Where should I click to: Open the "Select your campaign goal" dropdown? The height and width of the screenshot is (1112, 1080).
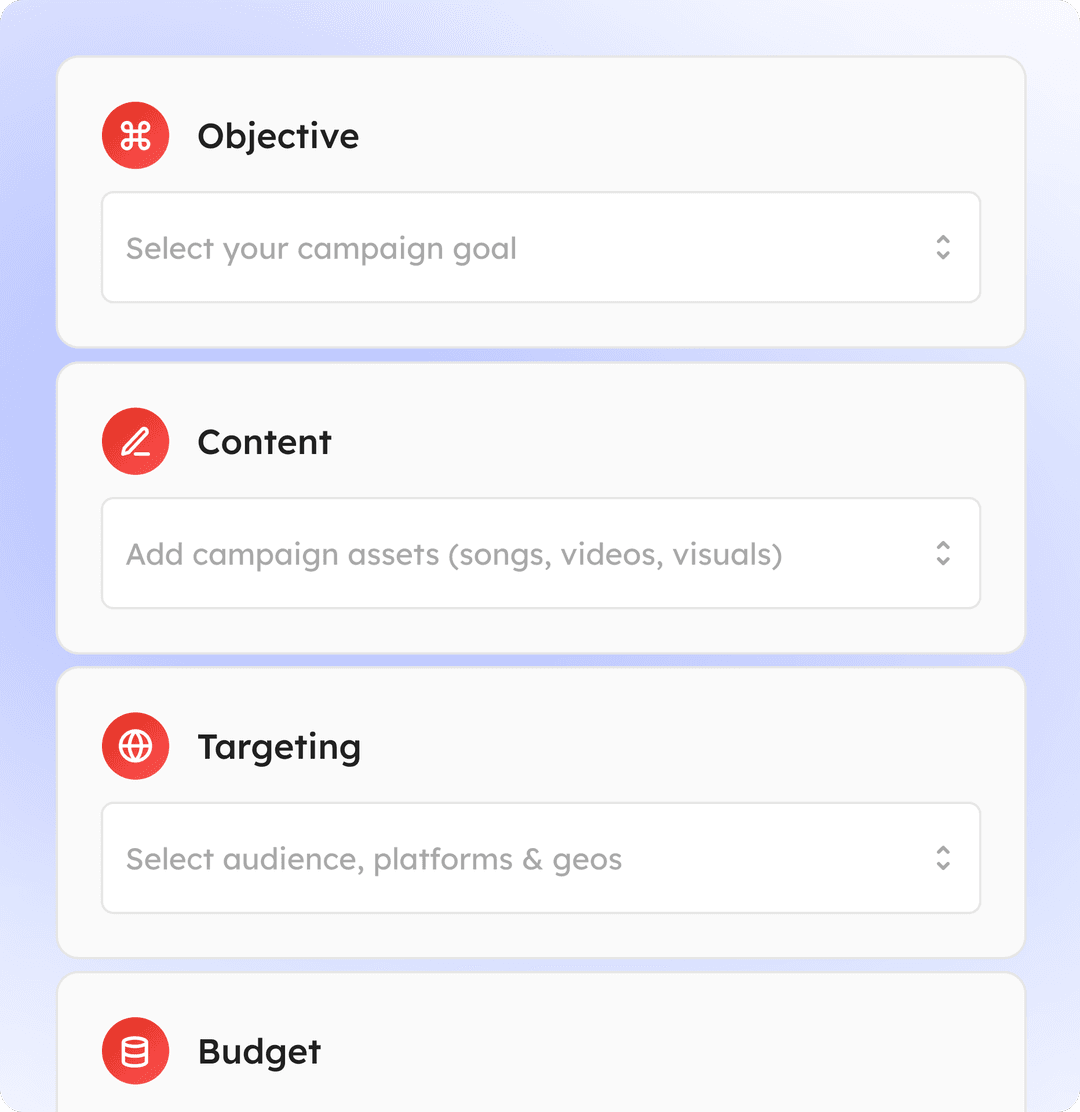520,248
